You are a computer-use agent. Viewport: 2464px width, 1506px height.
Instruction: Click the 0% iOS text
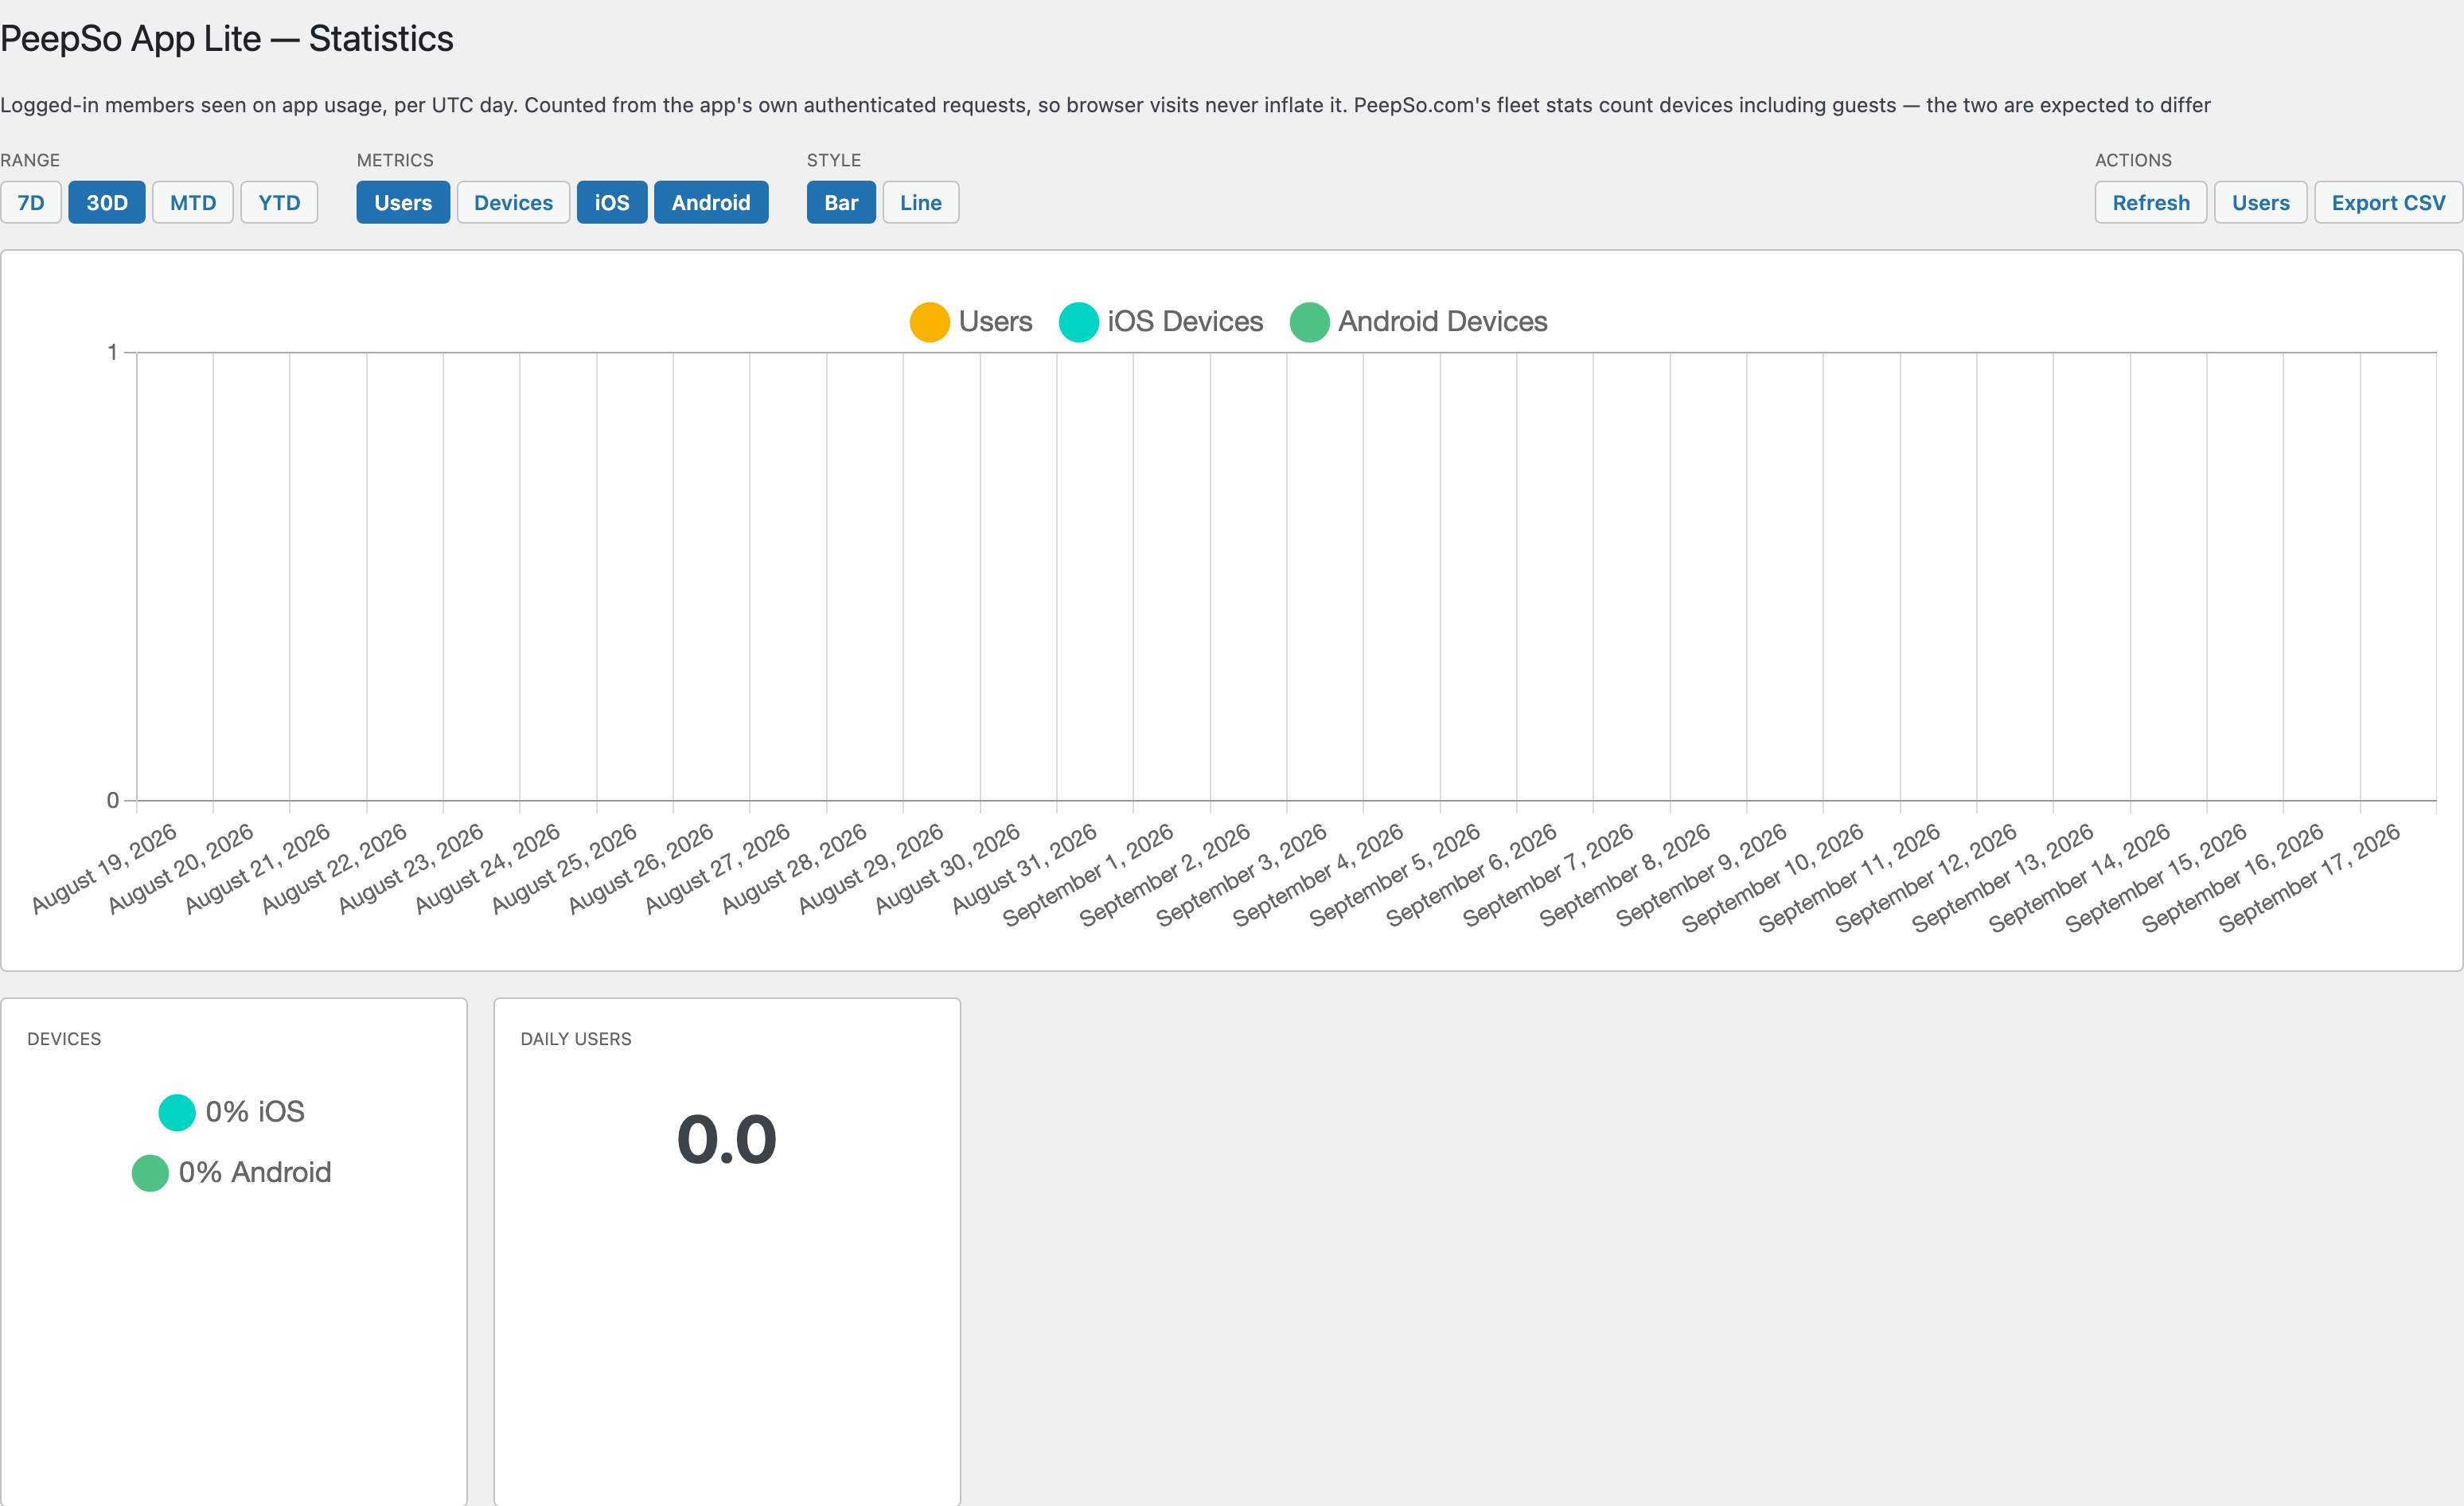coord(255,1112)
